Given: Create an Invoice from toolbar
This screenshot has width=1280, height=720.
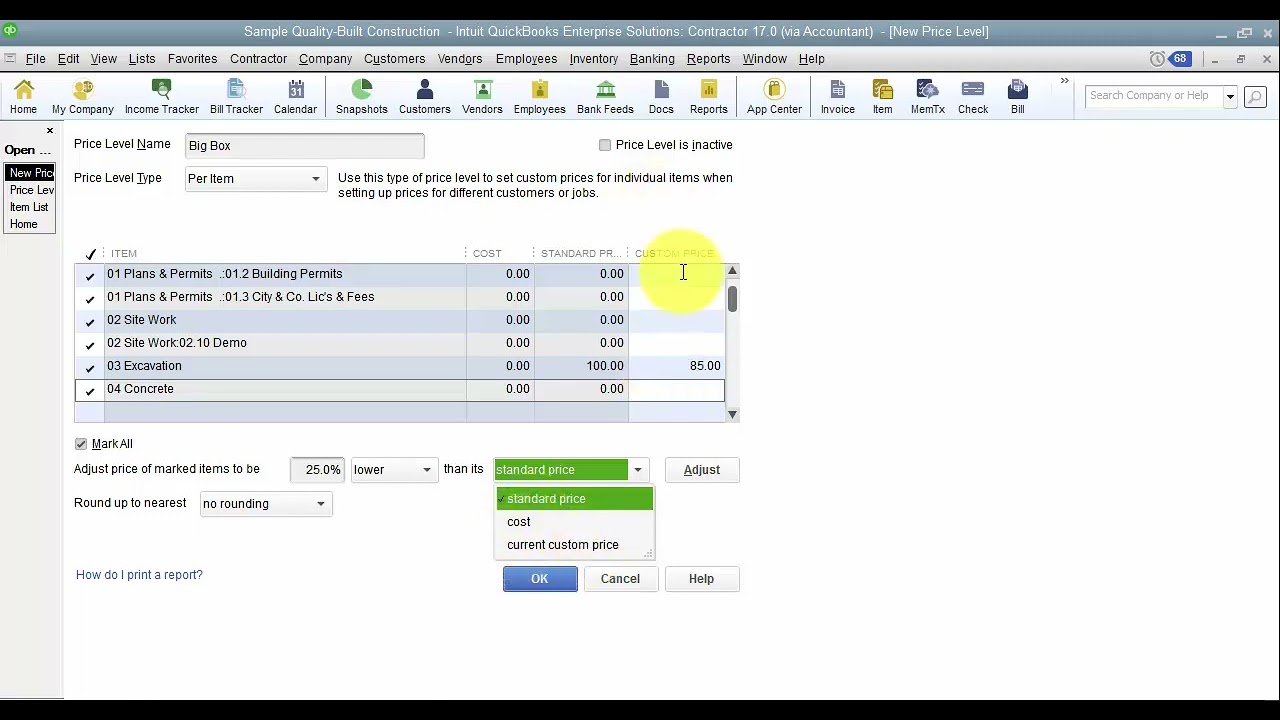Looking at the screenshot, I should pyautogui.click(x=837, y=97).
